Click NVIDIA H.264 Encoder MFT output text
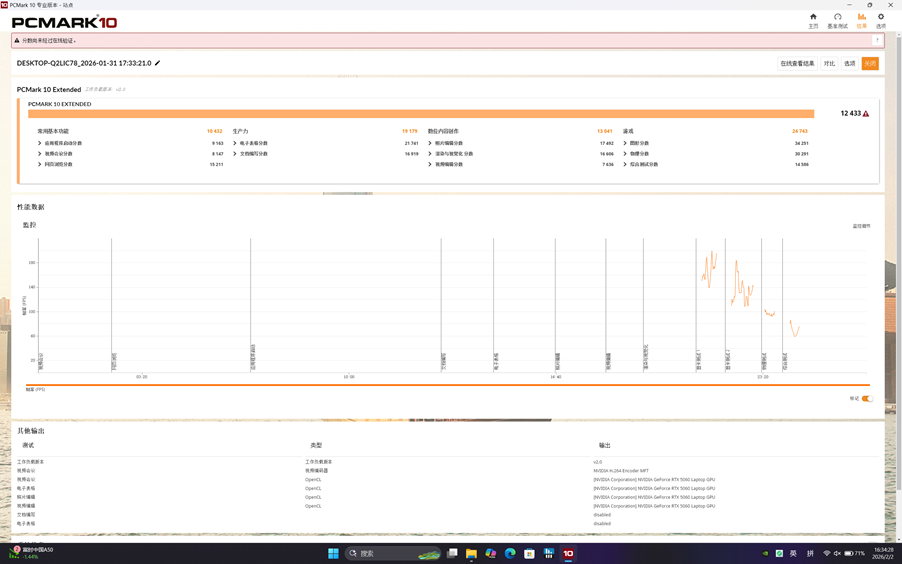902x564 pixels. click(621, 471)
